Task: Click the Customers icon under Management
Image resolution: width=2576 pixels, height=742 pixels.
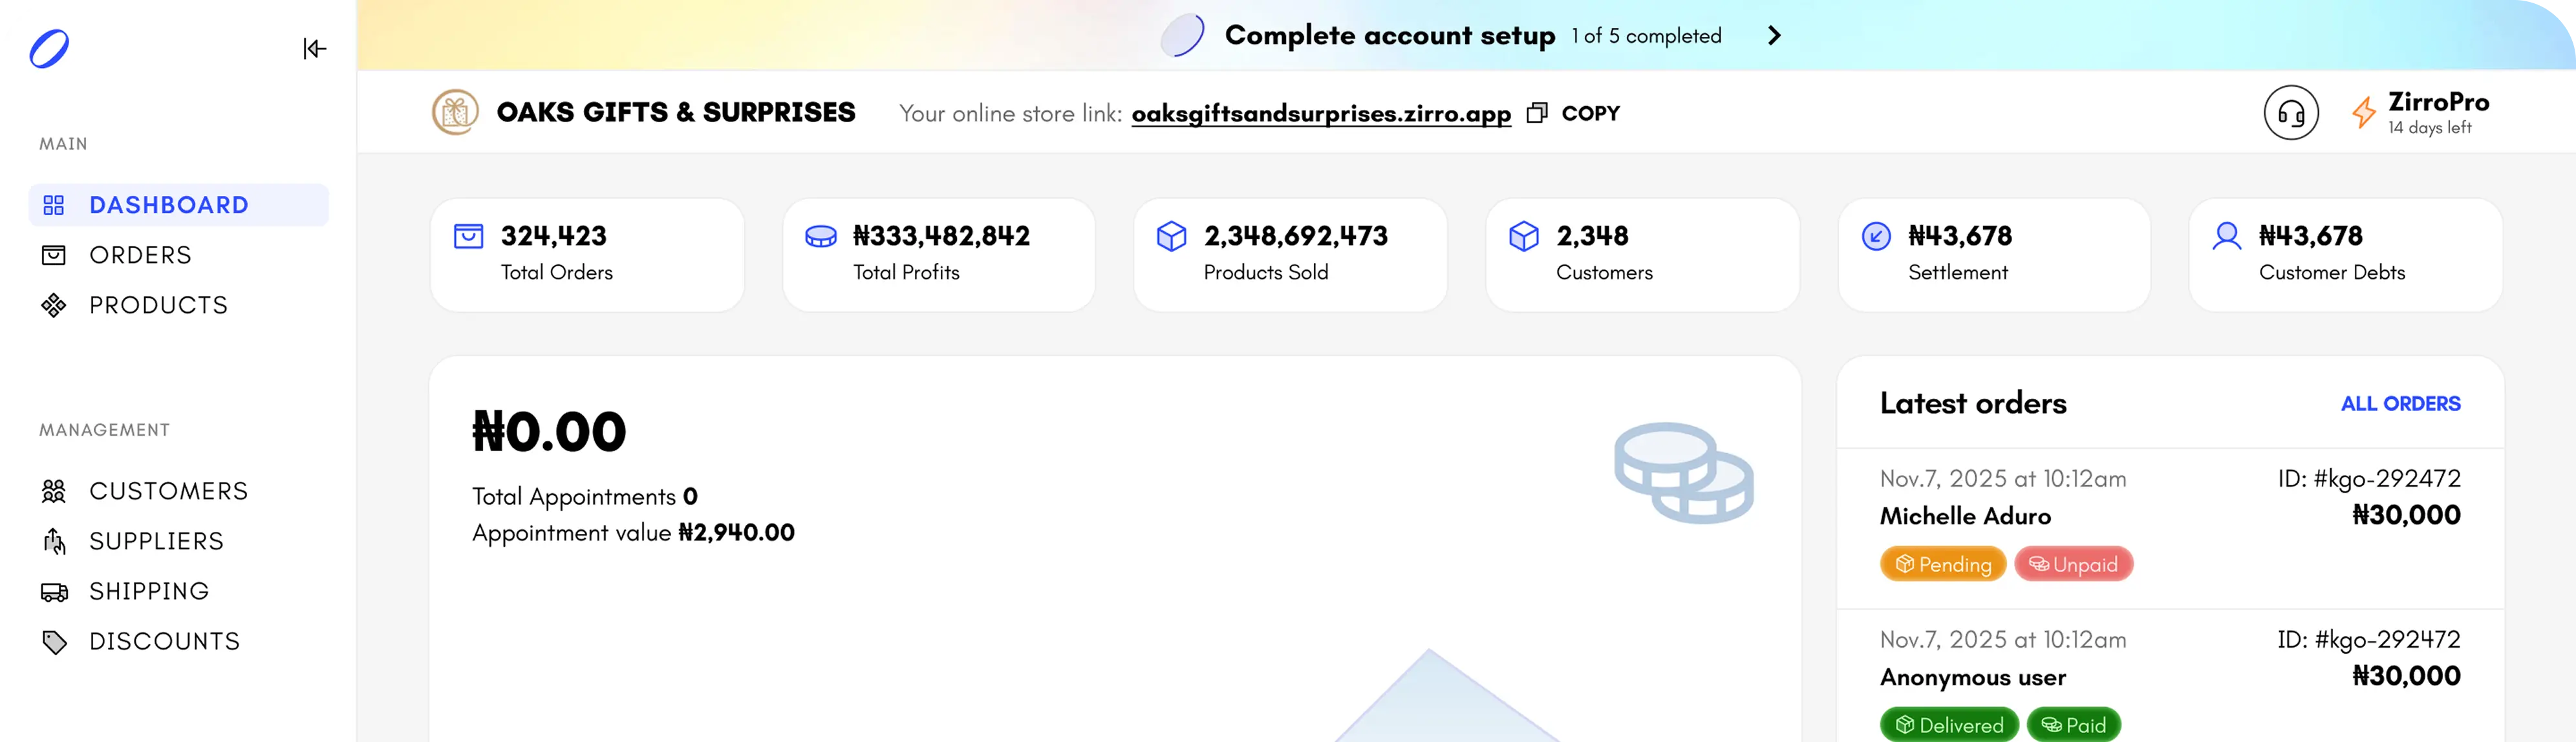Action: click(x=55, y=491)
